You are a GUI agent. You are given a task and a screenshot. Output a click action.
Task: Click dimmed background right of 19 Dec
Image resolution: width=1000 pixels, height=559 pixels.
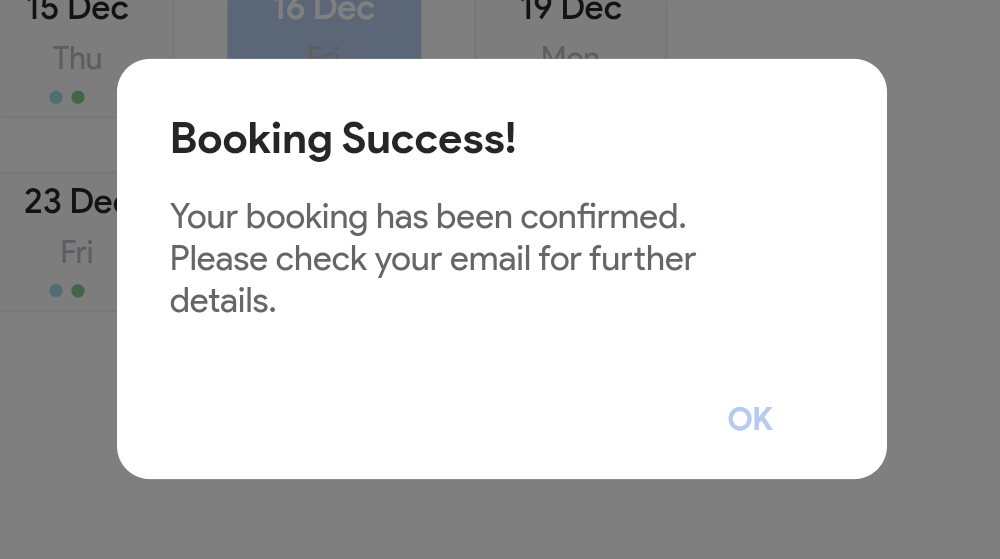[x=829, y=29]
